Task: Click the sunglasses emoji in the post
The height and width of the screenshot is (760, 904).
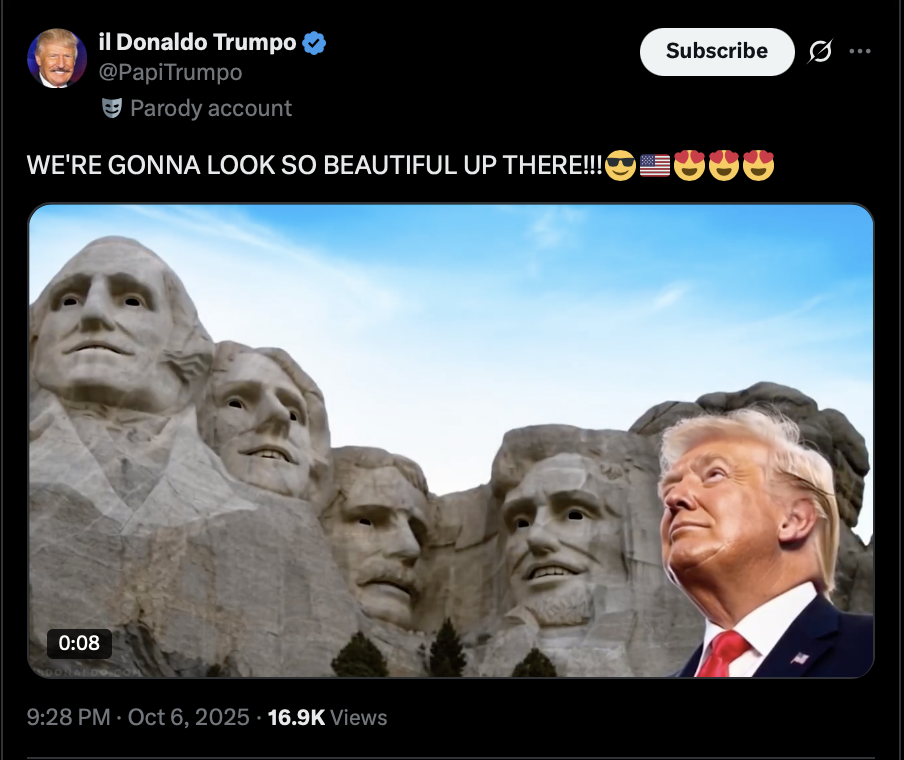Action: pos(620,165)
